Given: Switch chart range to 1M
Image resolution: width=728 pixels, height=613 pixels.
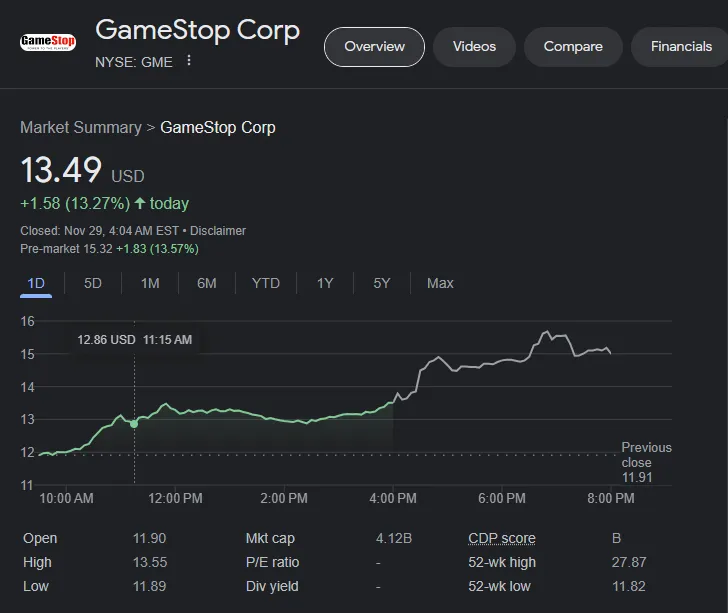Looking at the screenshot, I should 150,283.
